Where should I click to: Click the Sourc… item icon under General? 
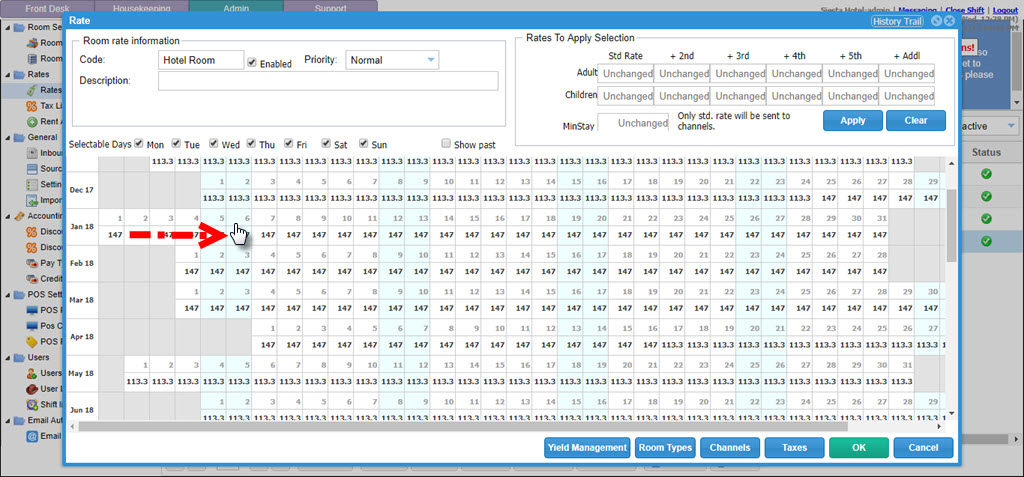[x=31, y=169]
